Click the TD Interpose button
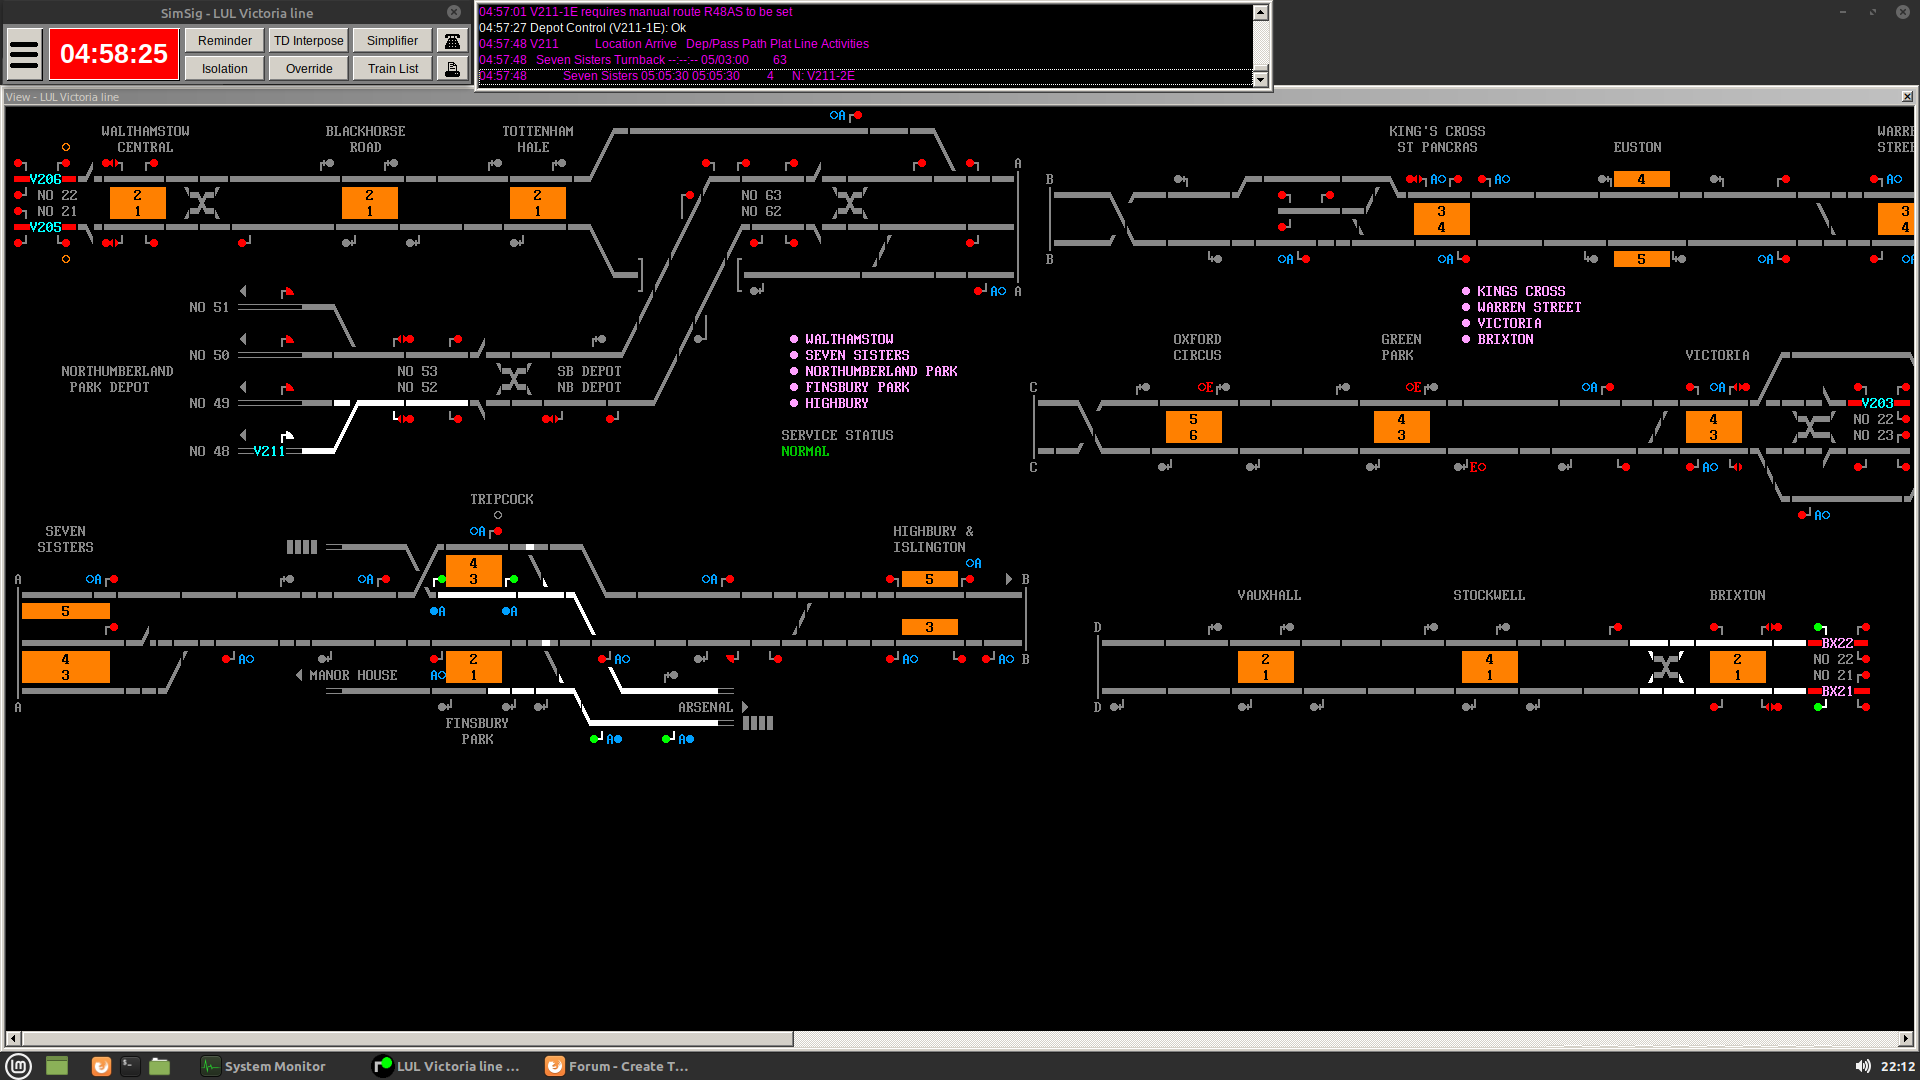Screen dimensions: 1920x1080 point(309,41)
